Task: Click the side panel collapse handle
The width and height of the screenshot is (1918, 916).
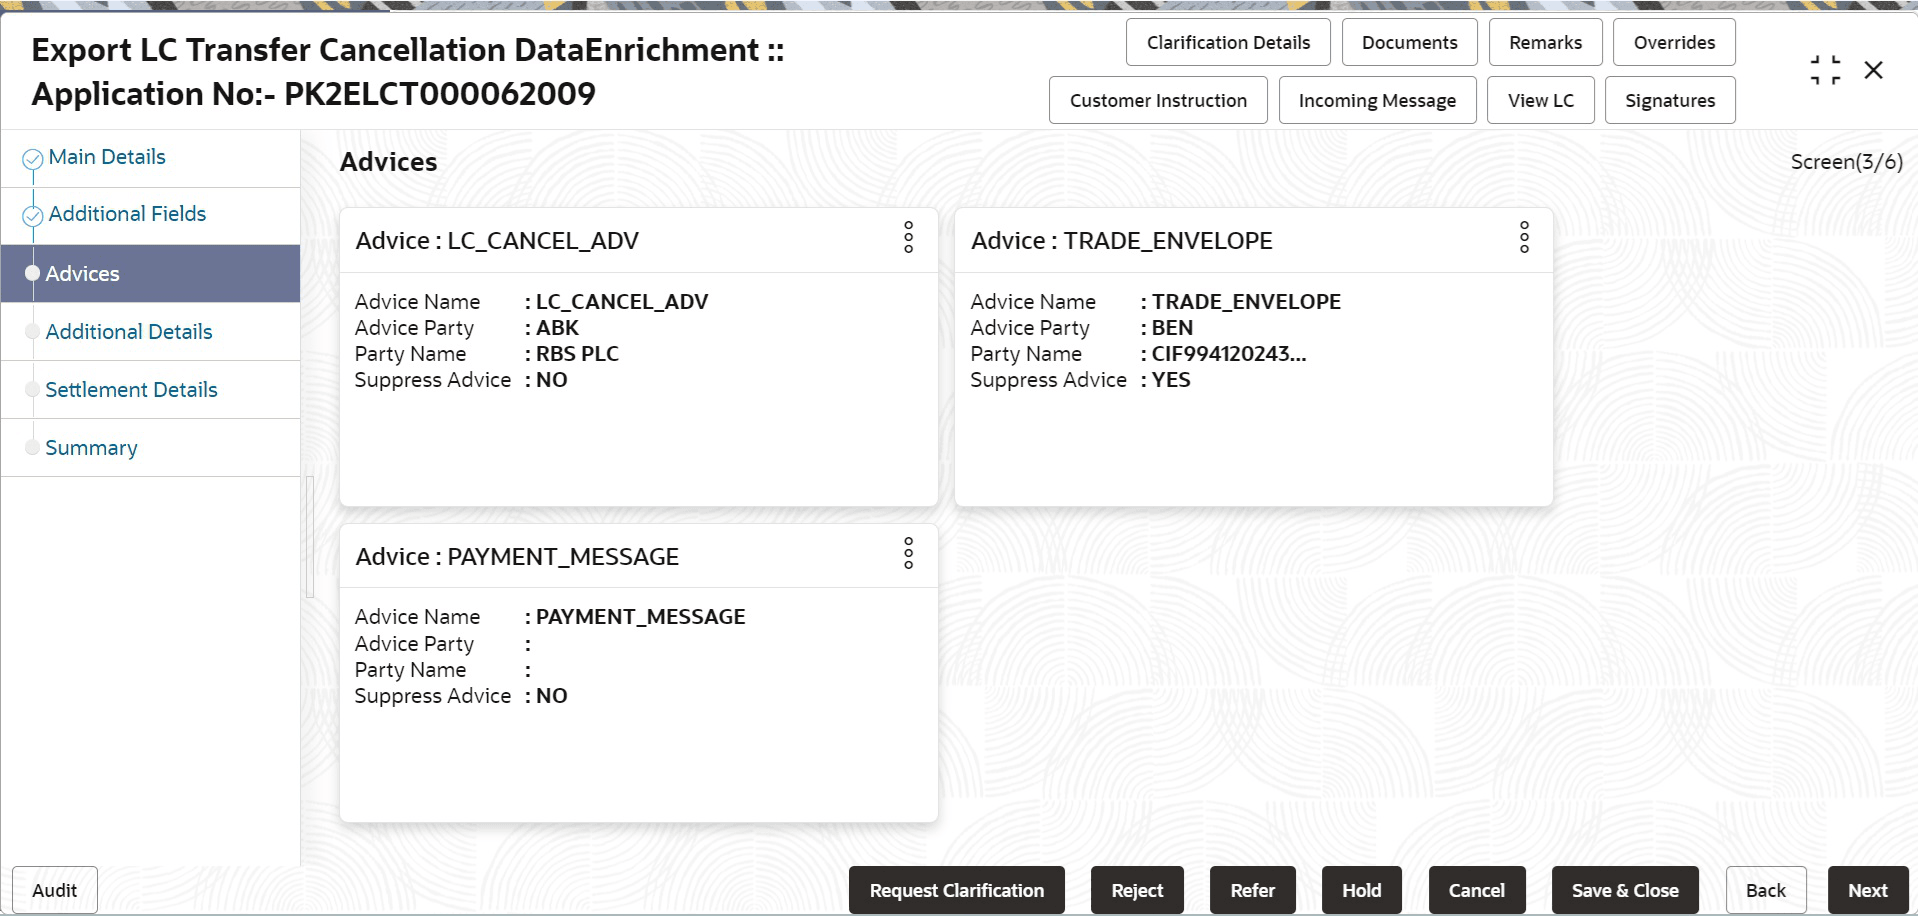Action: [x=310, y=537]
